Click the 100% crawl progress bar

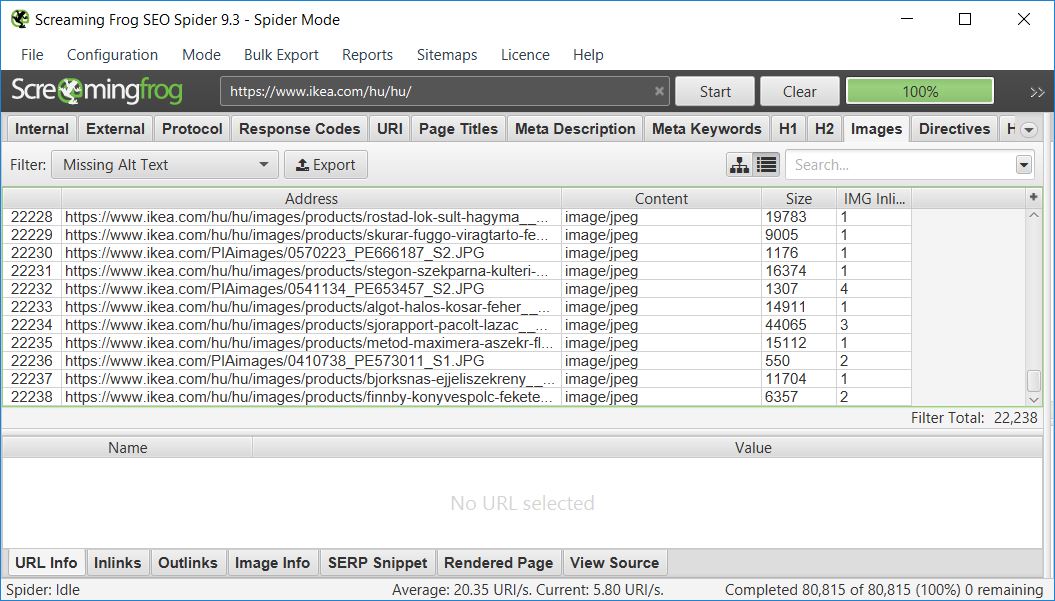coord(920,92)
